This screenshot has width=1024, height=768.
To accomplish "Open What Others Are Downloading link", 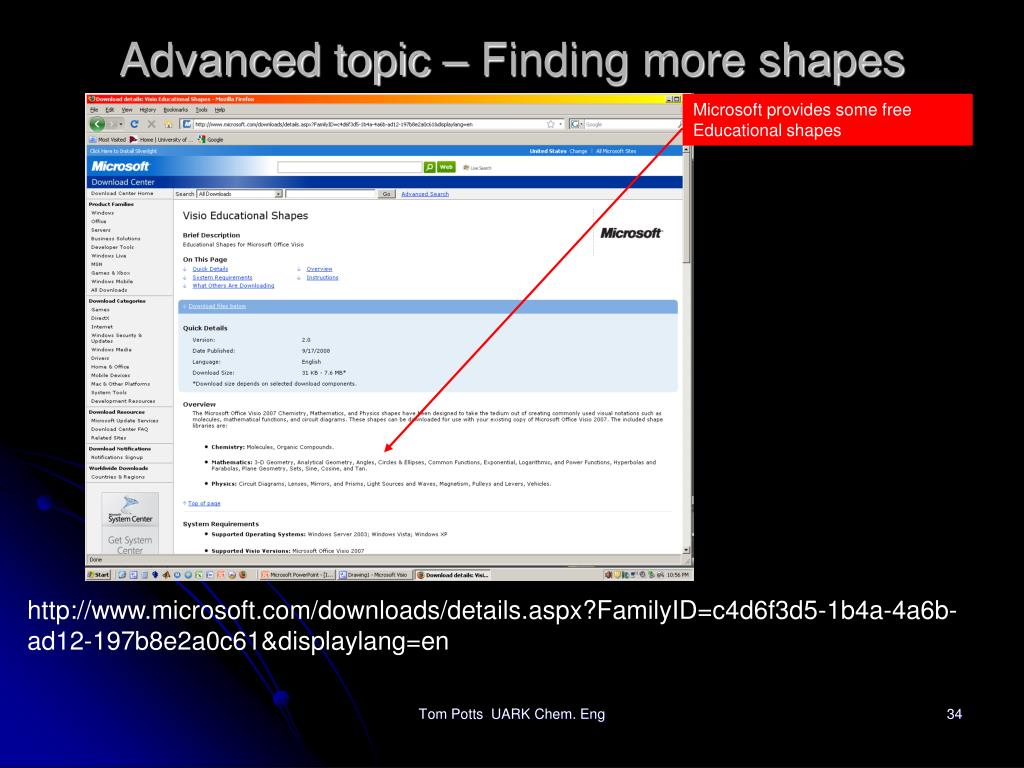I will pyautogui.click(x=233, y=285).
